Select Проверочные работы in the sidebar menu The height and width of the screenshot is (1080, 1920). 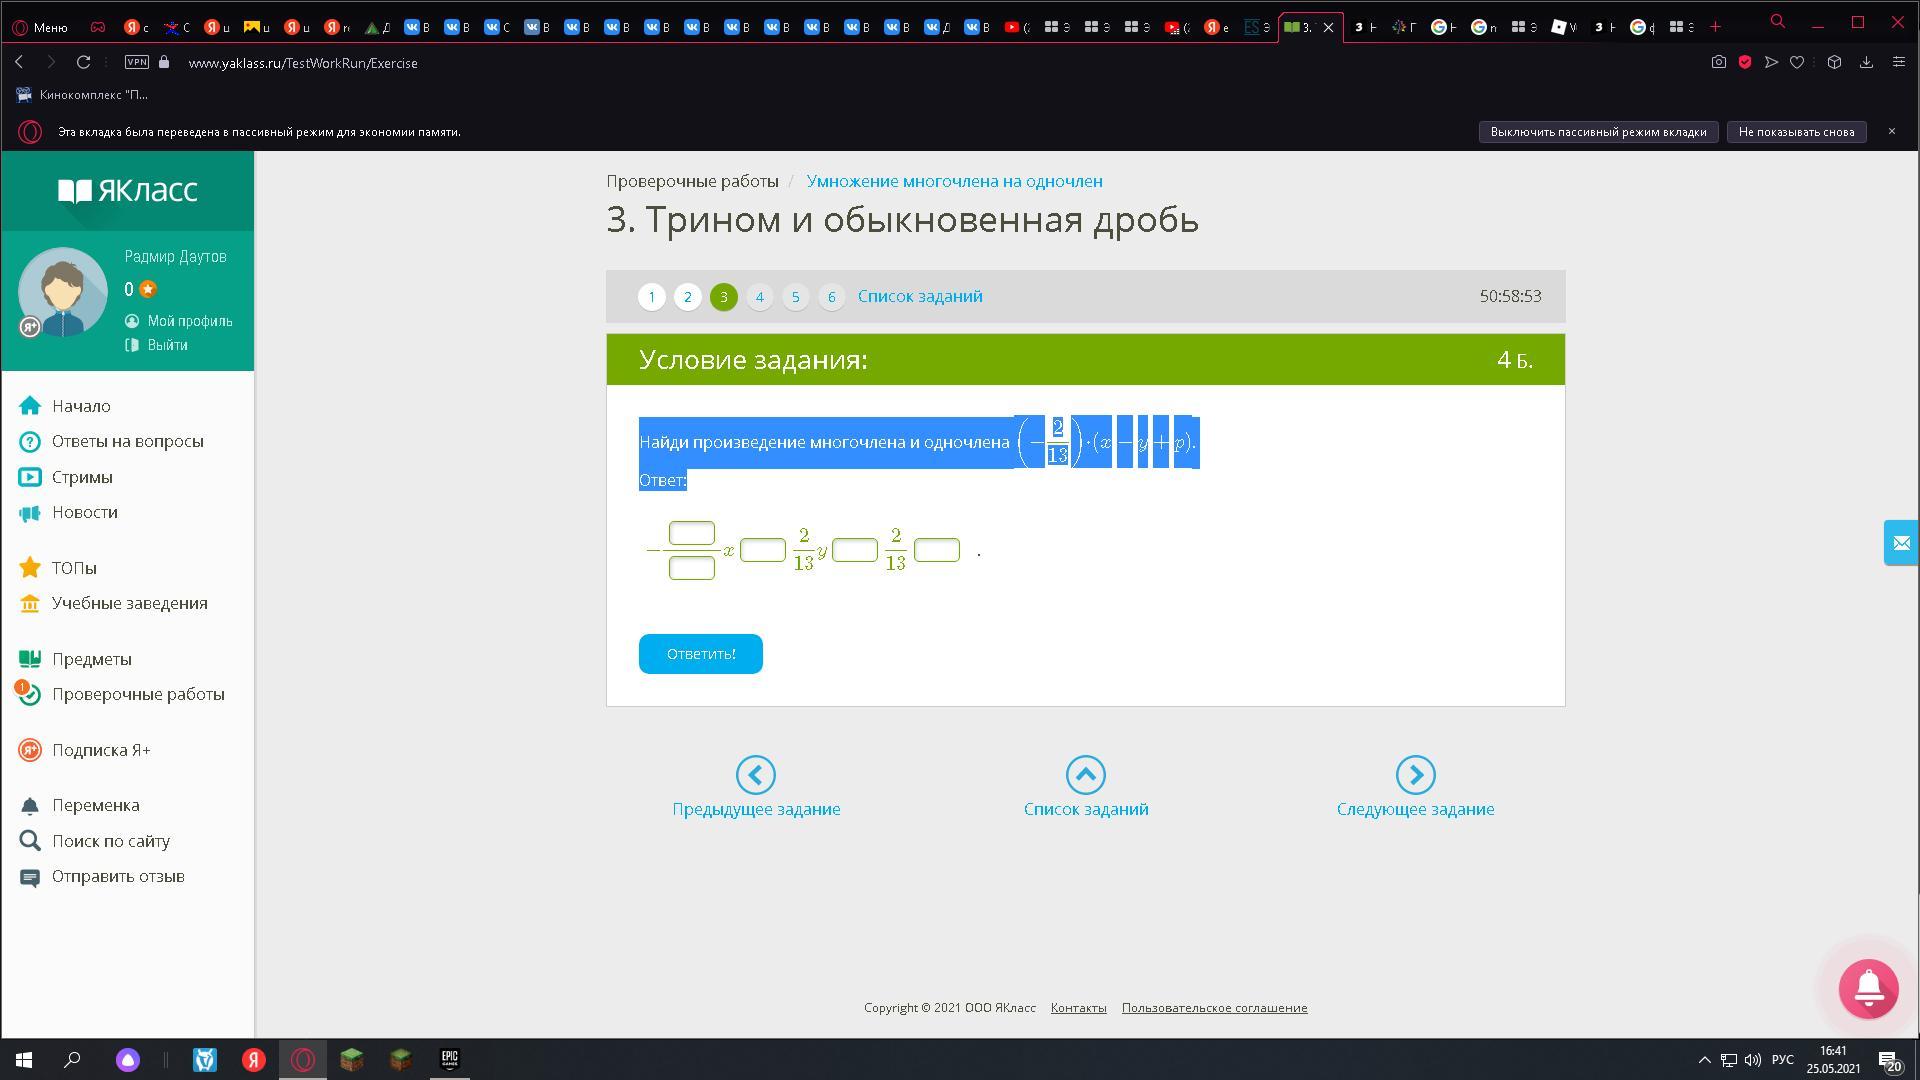(138, 694)
